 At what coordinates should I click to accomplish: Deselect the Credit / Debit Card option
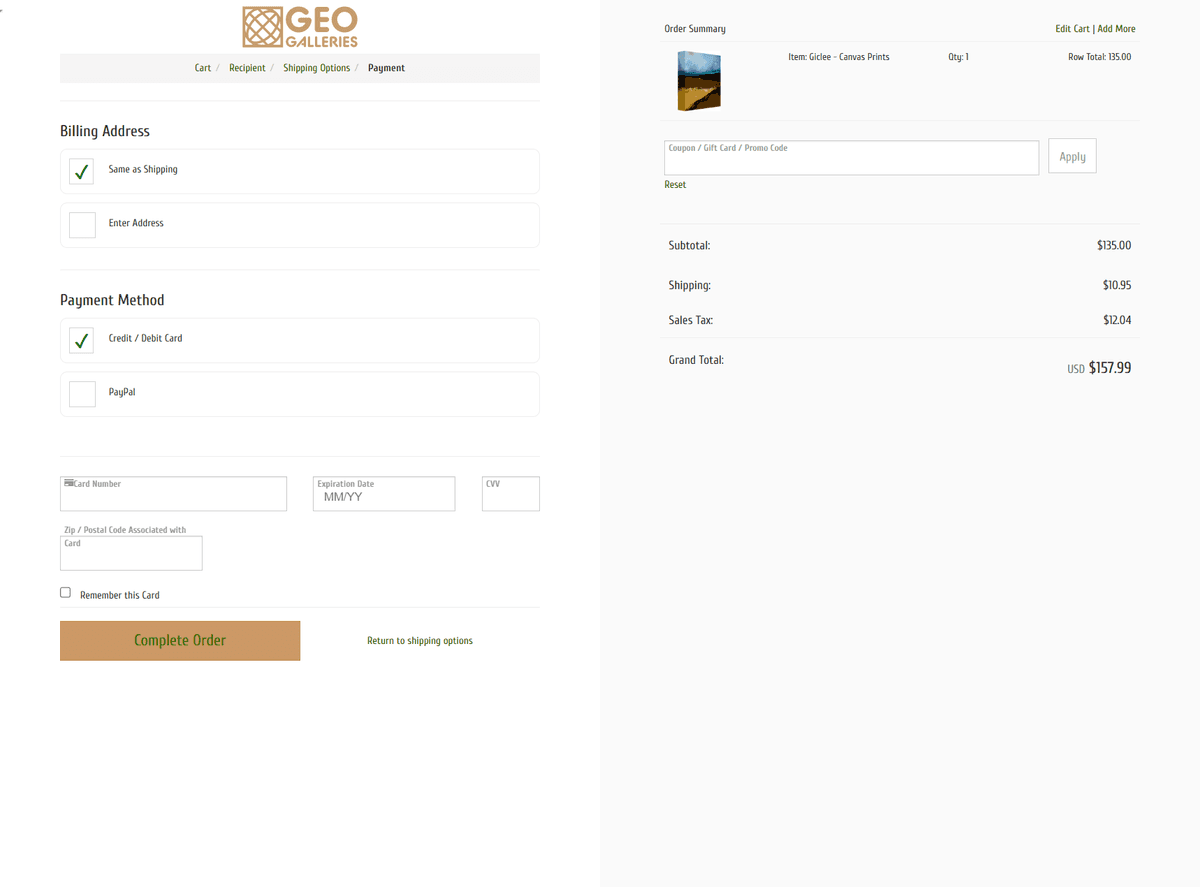[81, 340]
